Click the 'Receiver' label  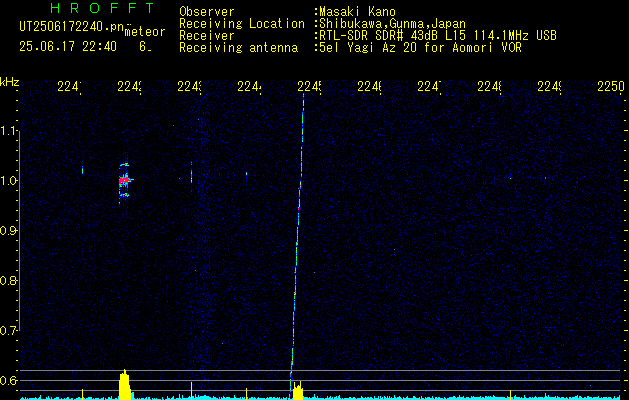[207, 36]
